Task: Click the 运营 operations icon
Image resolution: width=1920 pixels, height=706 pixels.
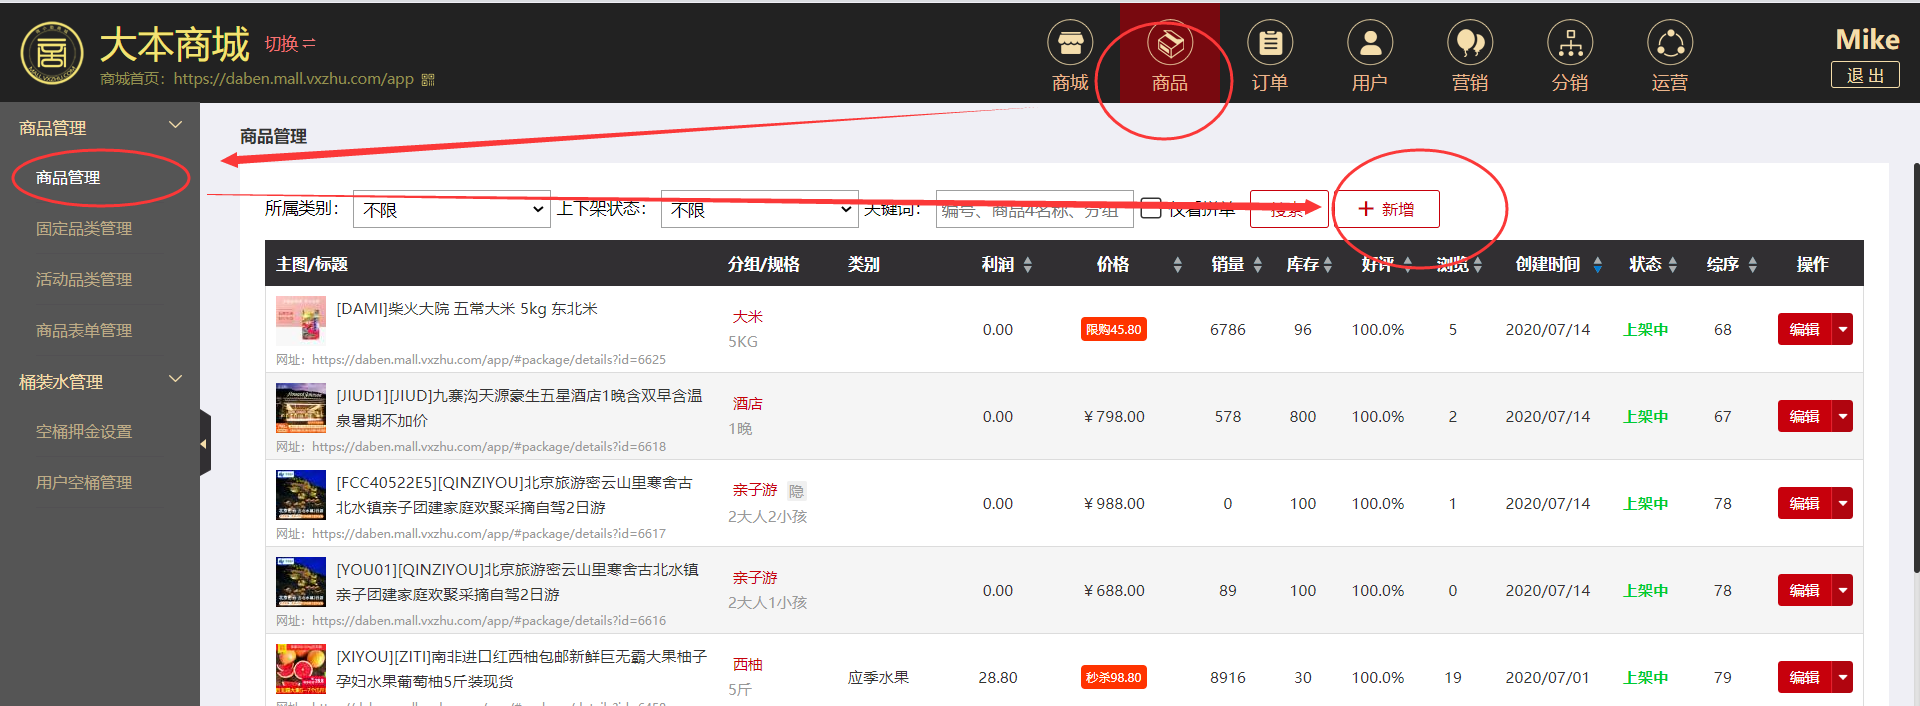Action: [1669, 45]
